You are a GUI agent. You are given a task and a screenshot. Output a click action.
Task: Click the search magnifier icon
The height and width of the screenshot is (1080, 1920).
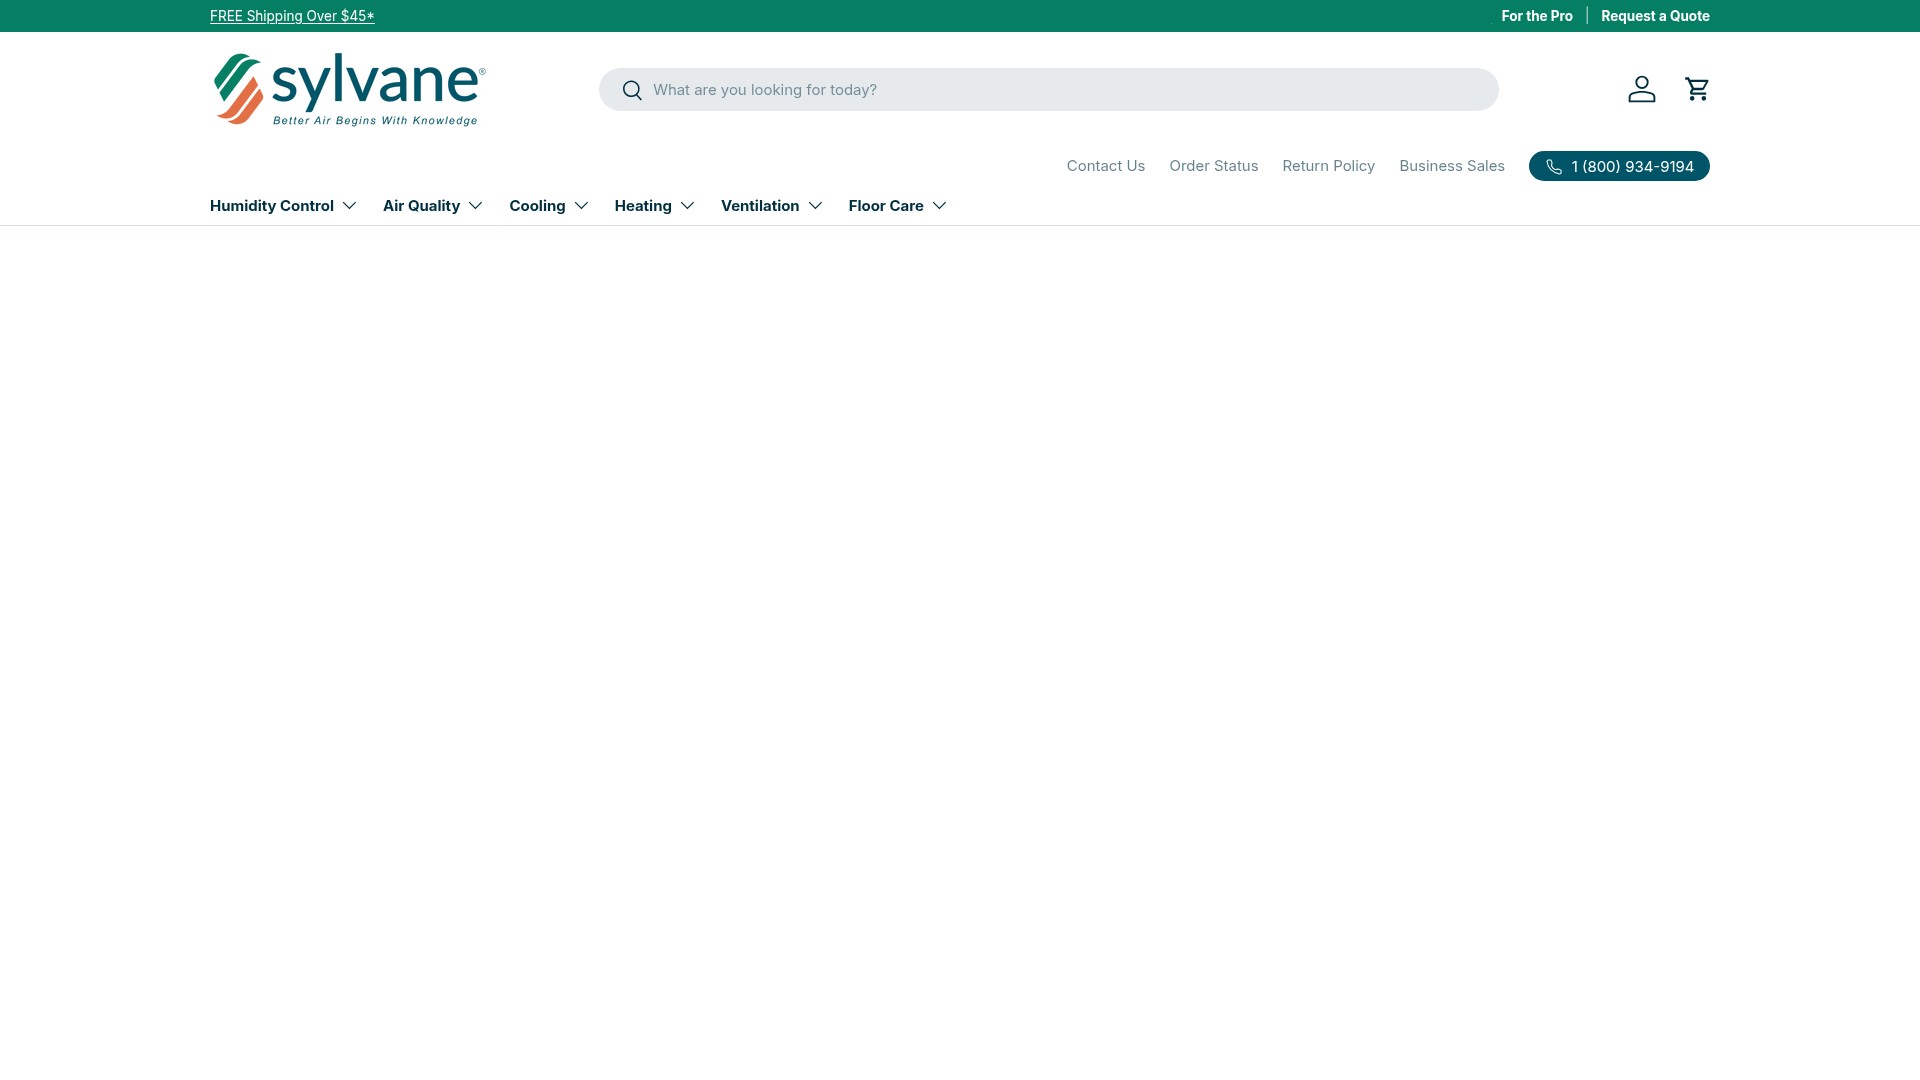point(632,90)
